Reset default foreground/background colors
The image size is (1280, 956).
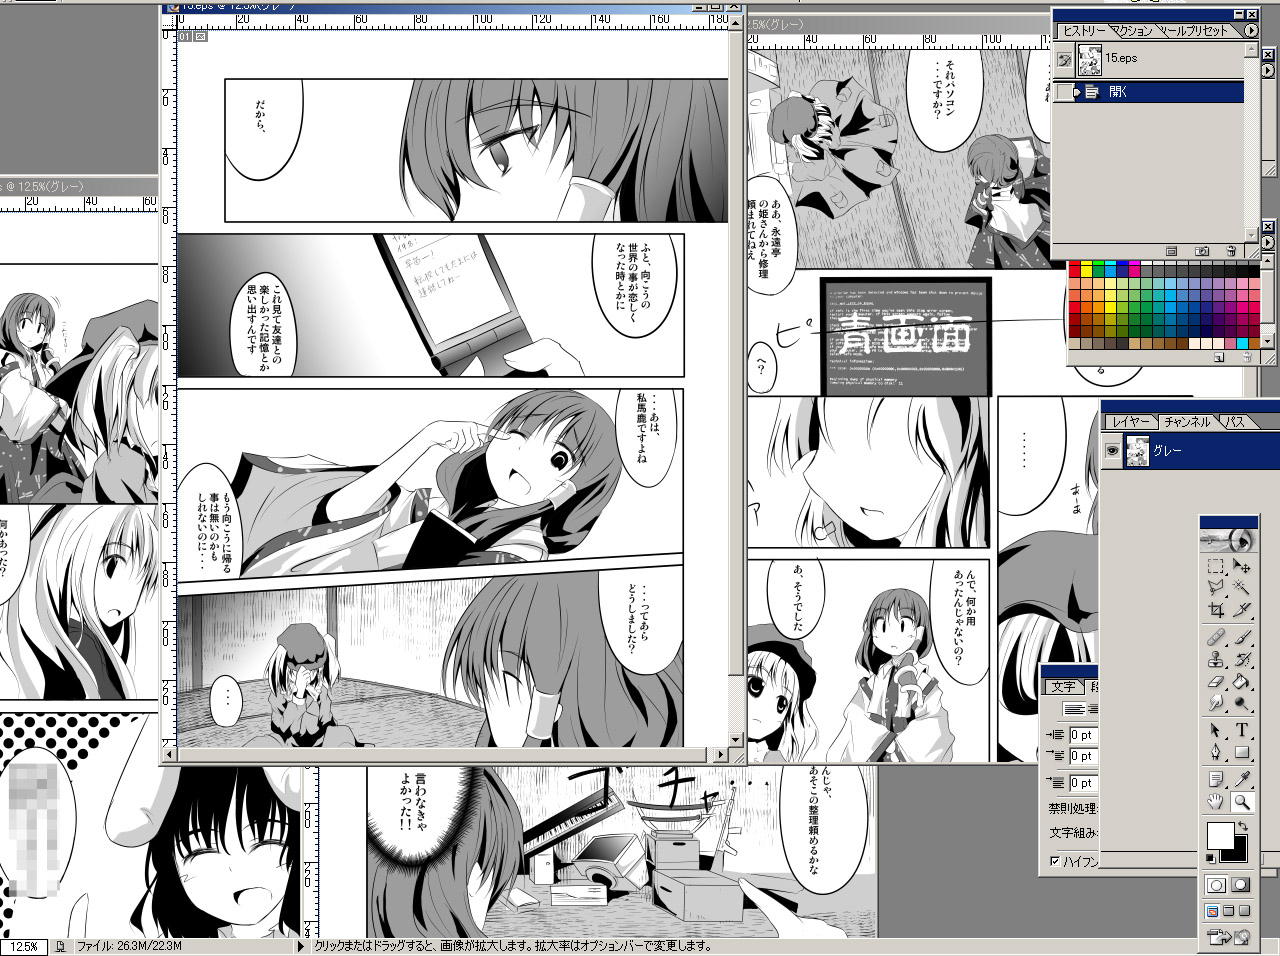[1211, 857]
